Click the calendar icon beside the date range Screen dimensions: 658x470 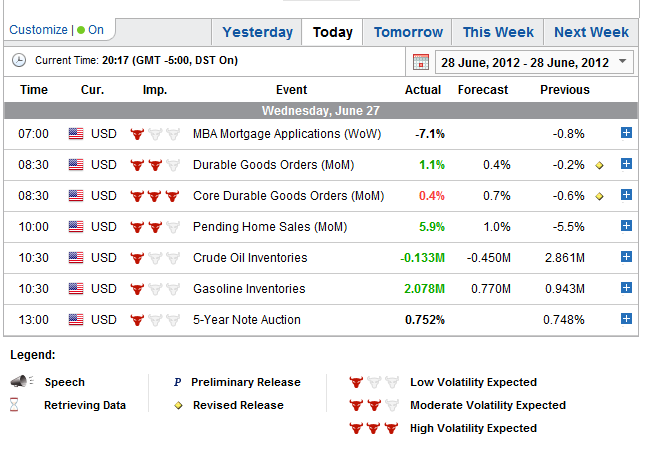click(x=420, y=62)
